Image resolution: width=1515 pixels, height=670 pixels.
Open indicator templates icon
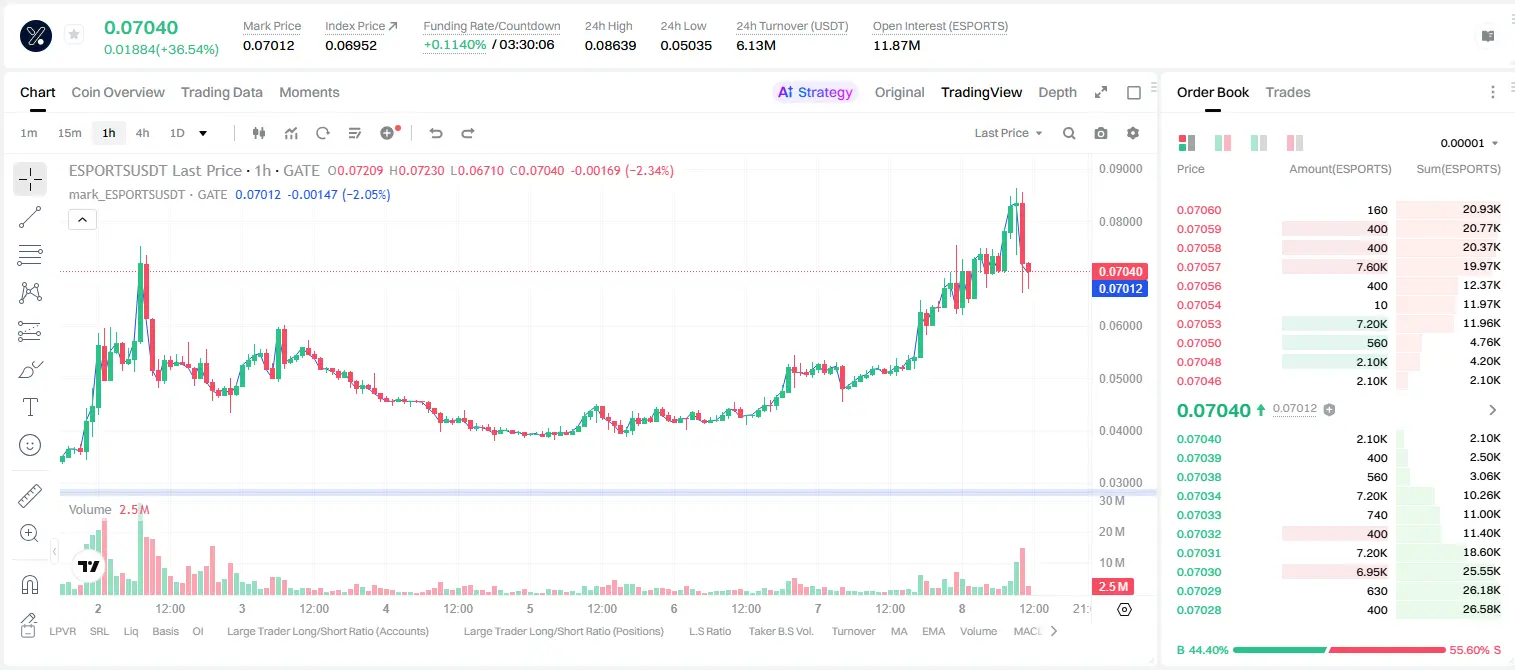pyautogui.click(x=355, y=133)
